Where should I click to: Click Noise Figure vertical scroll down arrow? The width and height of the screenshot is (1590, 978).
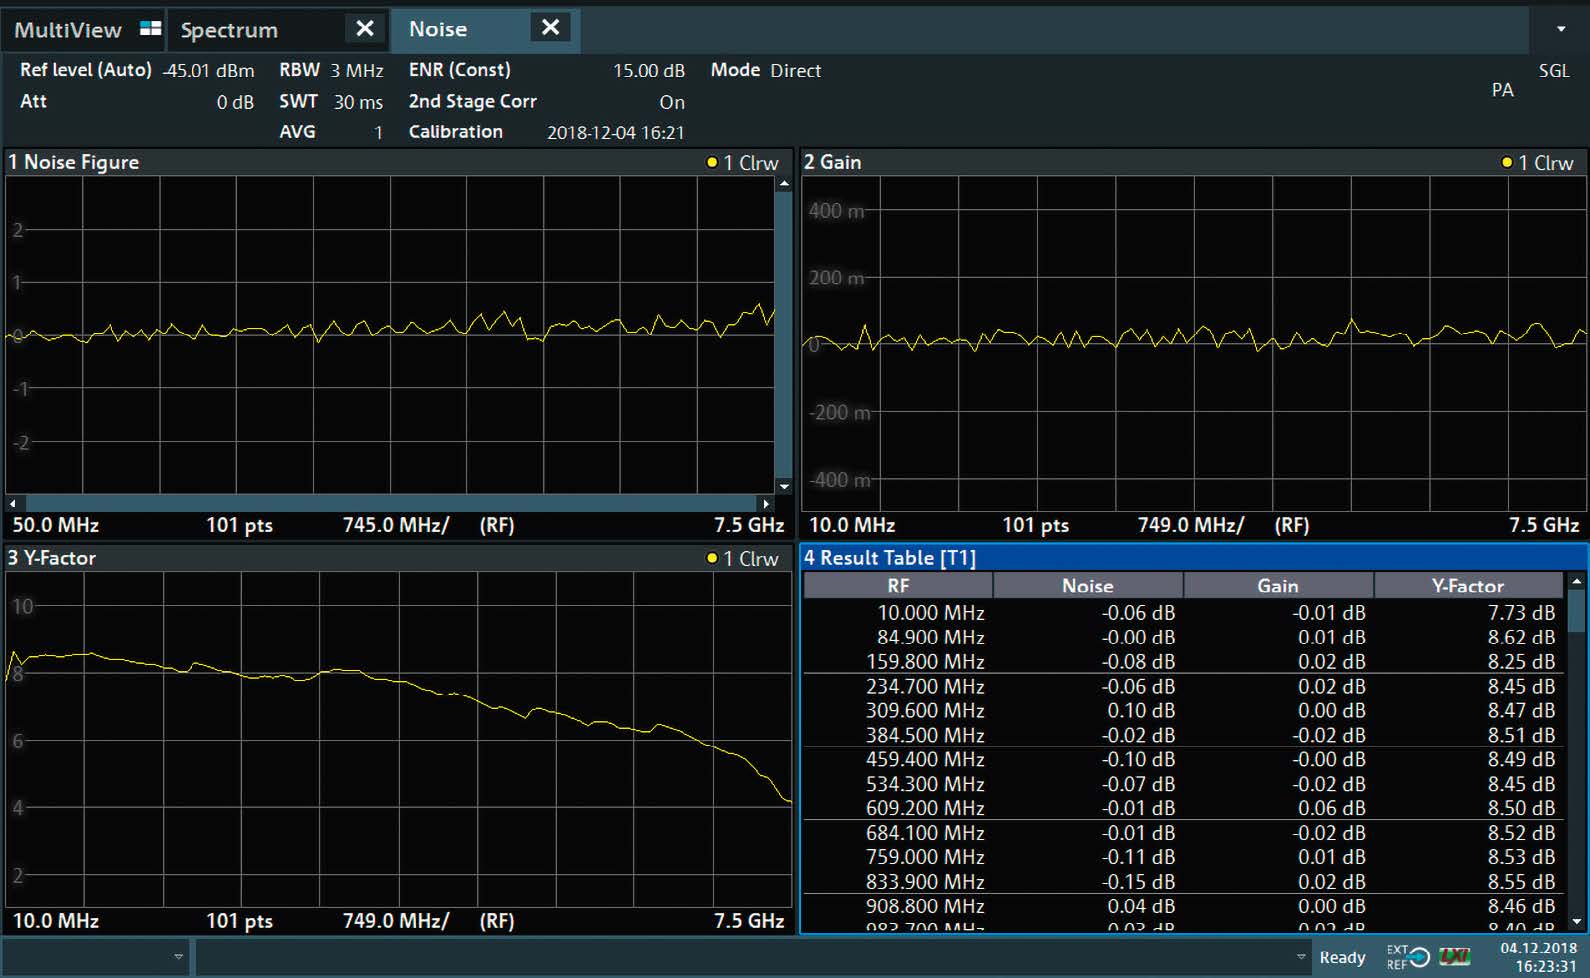click(784, 487)
